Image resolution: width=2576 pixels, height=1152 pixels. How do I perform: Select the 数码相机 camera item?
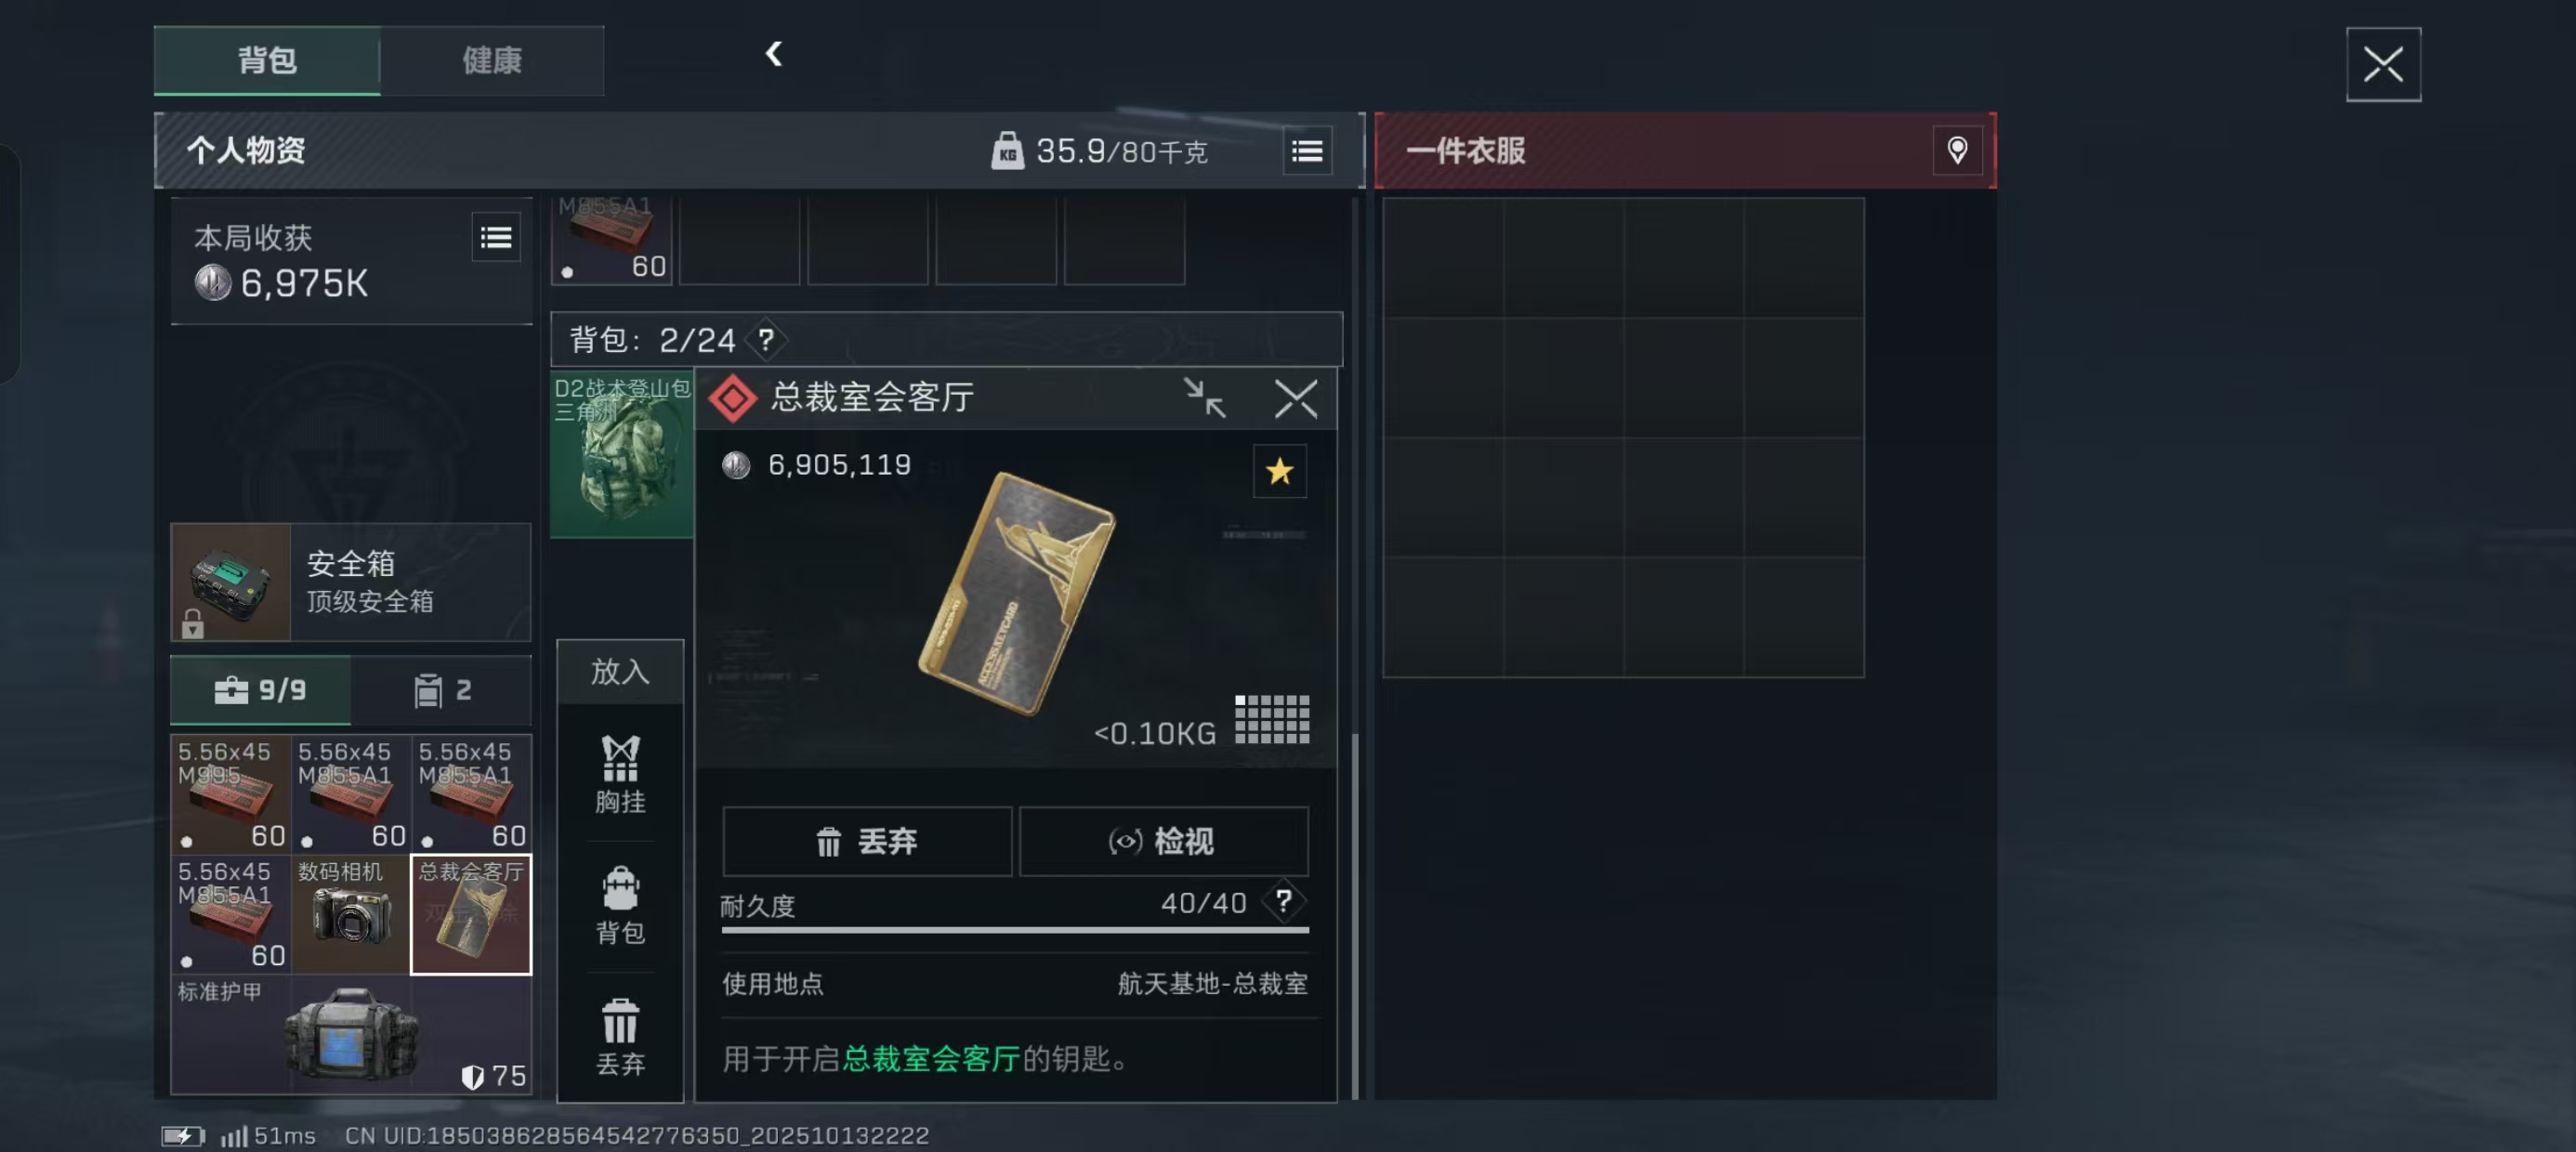(350, 914)
